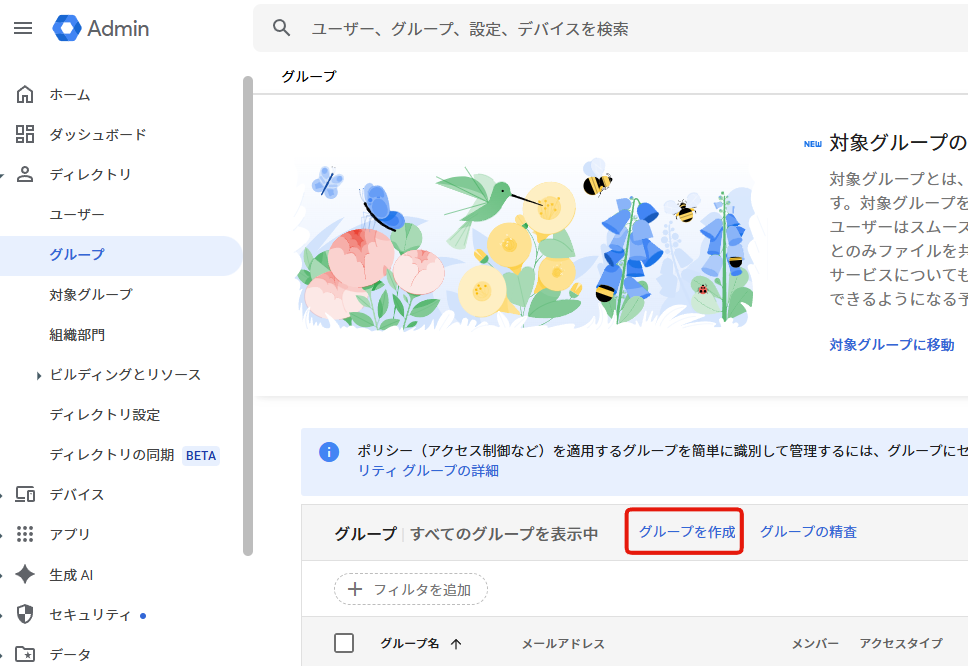The height and width of the screenshot is (666, 968).
Task: Click the デバイス devices icon
Action: (25, 495)
